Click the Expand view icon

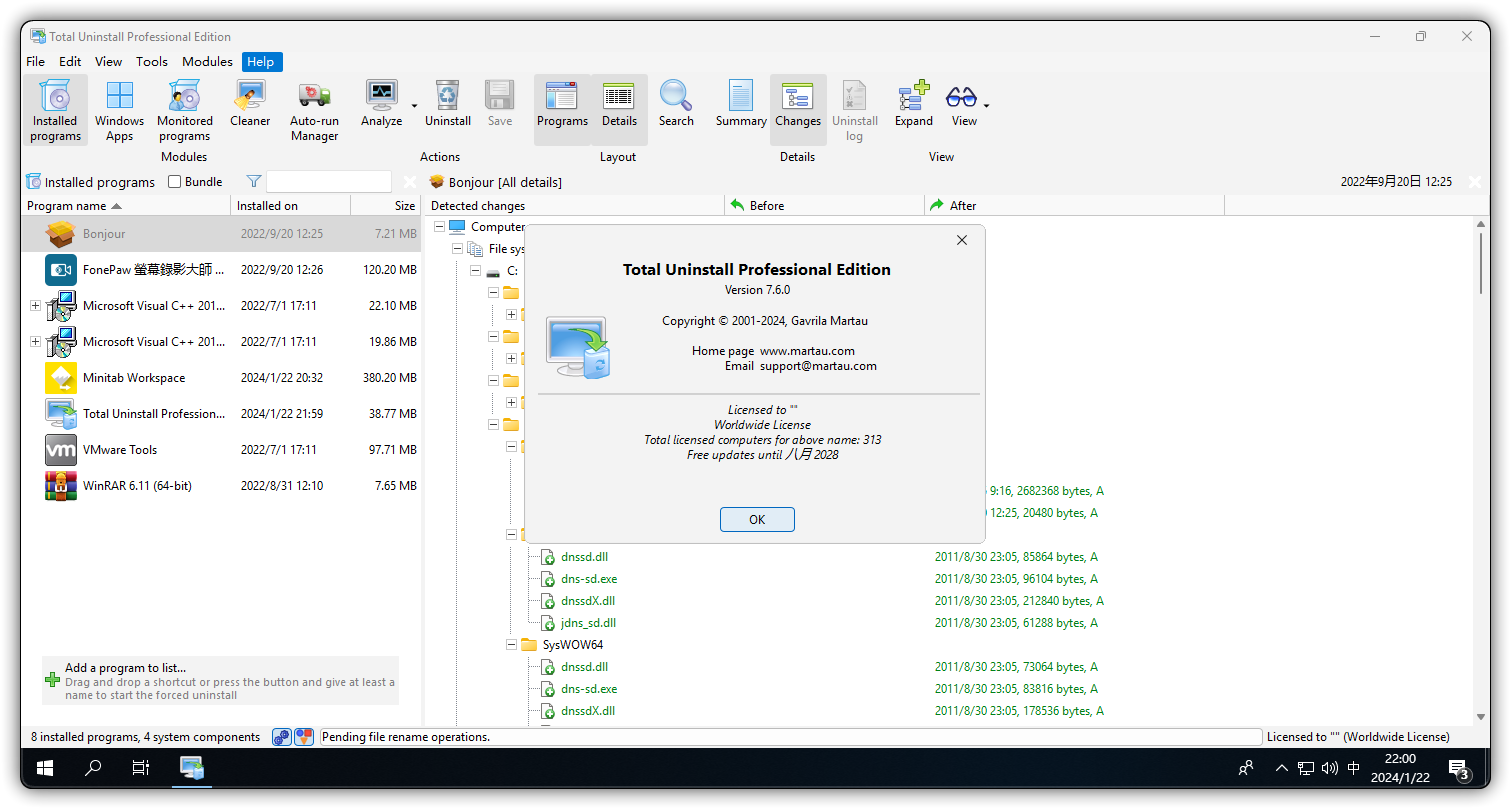click(913, 105)
